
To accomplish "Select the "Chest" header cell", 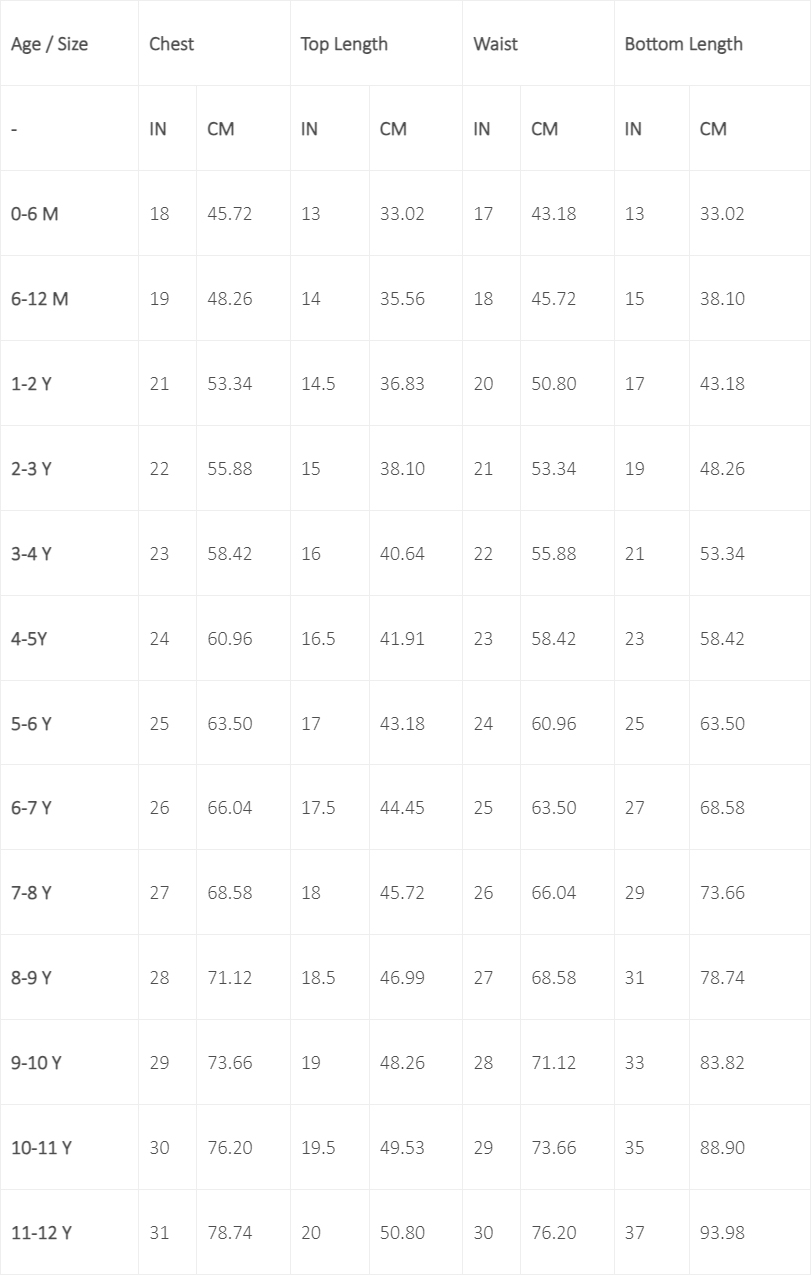I will coord(171,44).
